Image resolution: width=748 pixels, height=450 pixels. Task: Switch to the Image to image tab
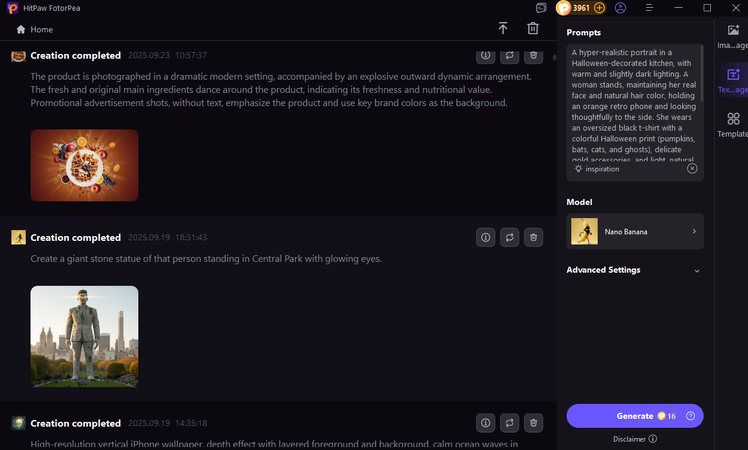tap(733, 38)
